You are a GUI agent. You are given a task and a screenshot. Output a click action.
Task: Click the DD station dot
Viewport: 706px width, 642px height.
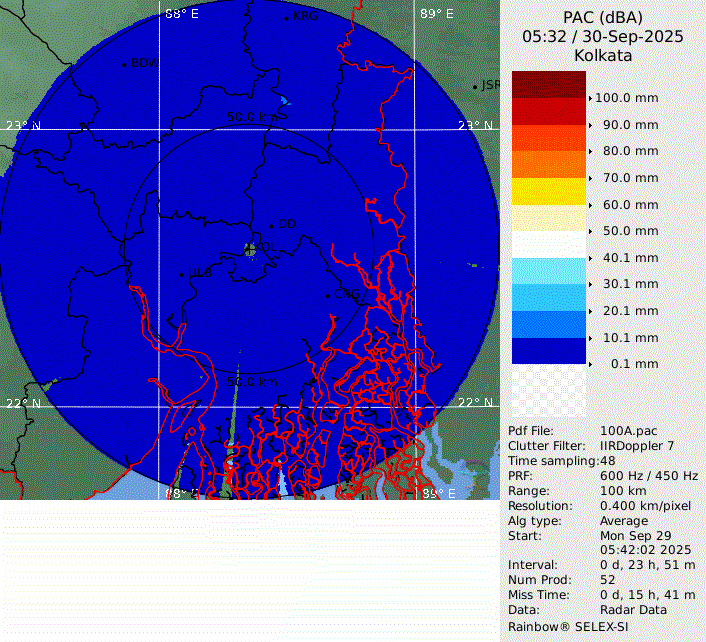271,226
